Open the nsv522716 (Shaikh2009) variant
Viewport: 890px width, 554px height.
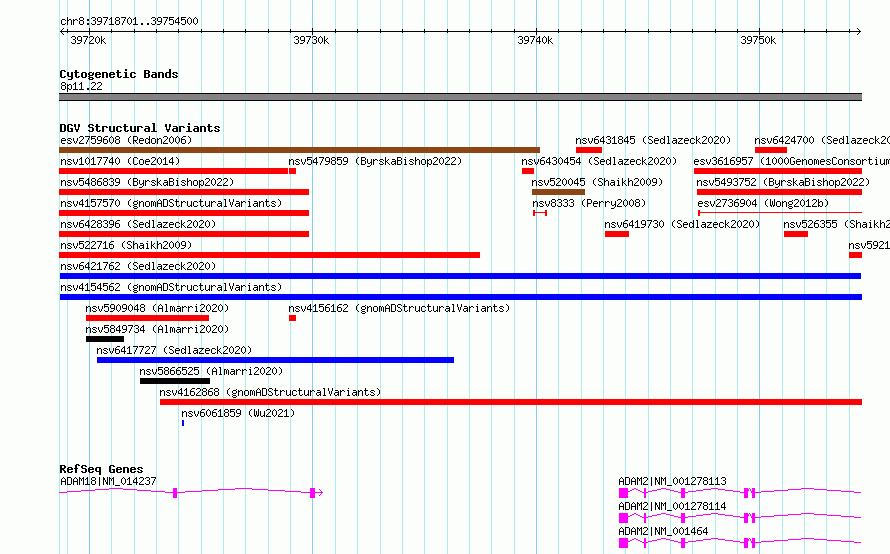[126, 245]
